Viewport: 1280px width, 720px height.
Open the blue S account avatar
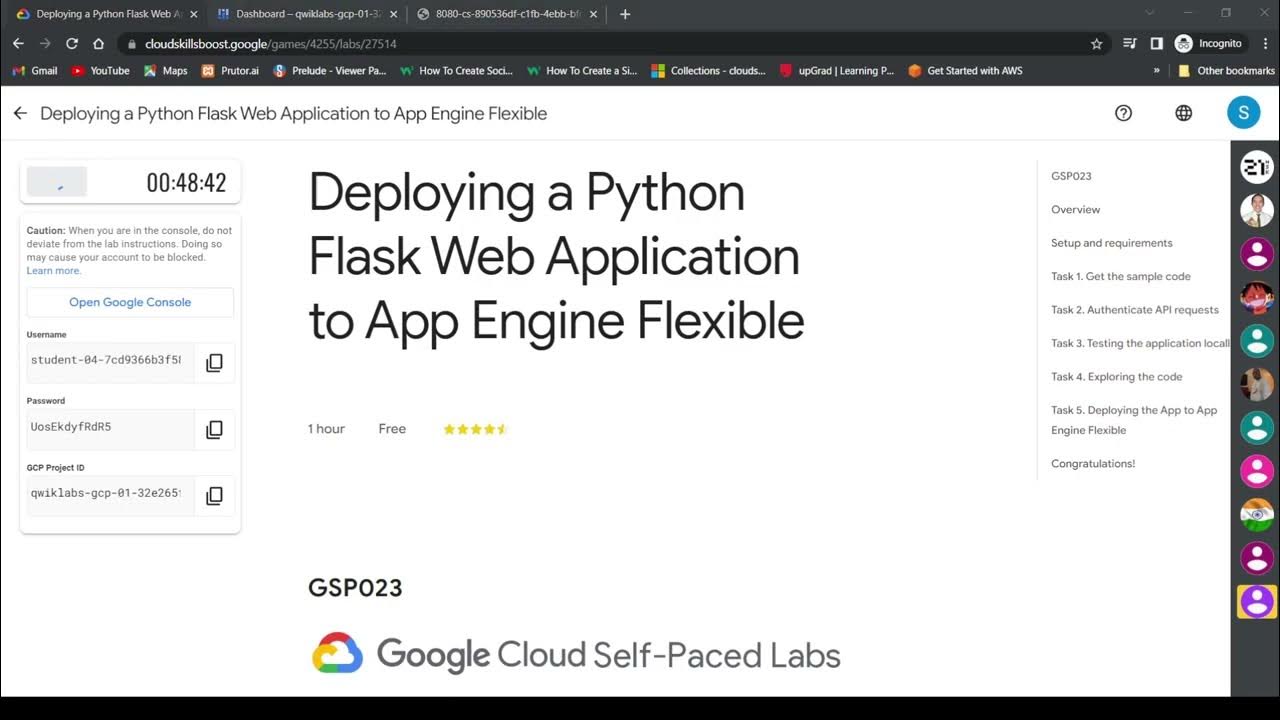coord(1243,113)
